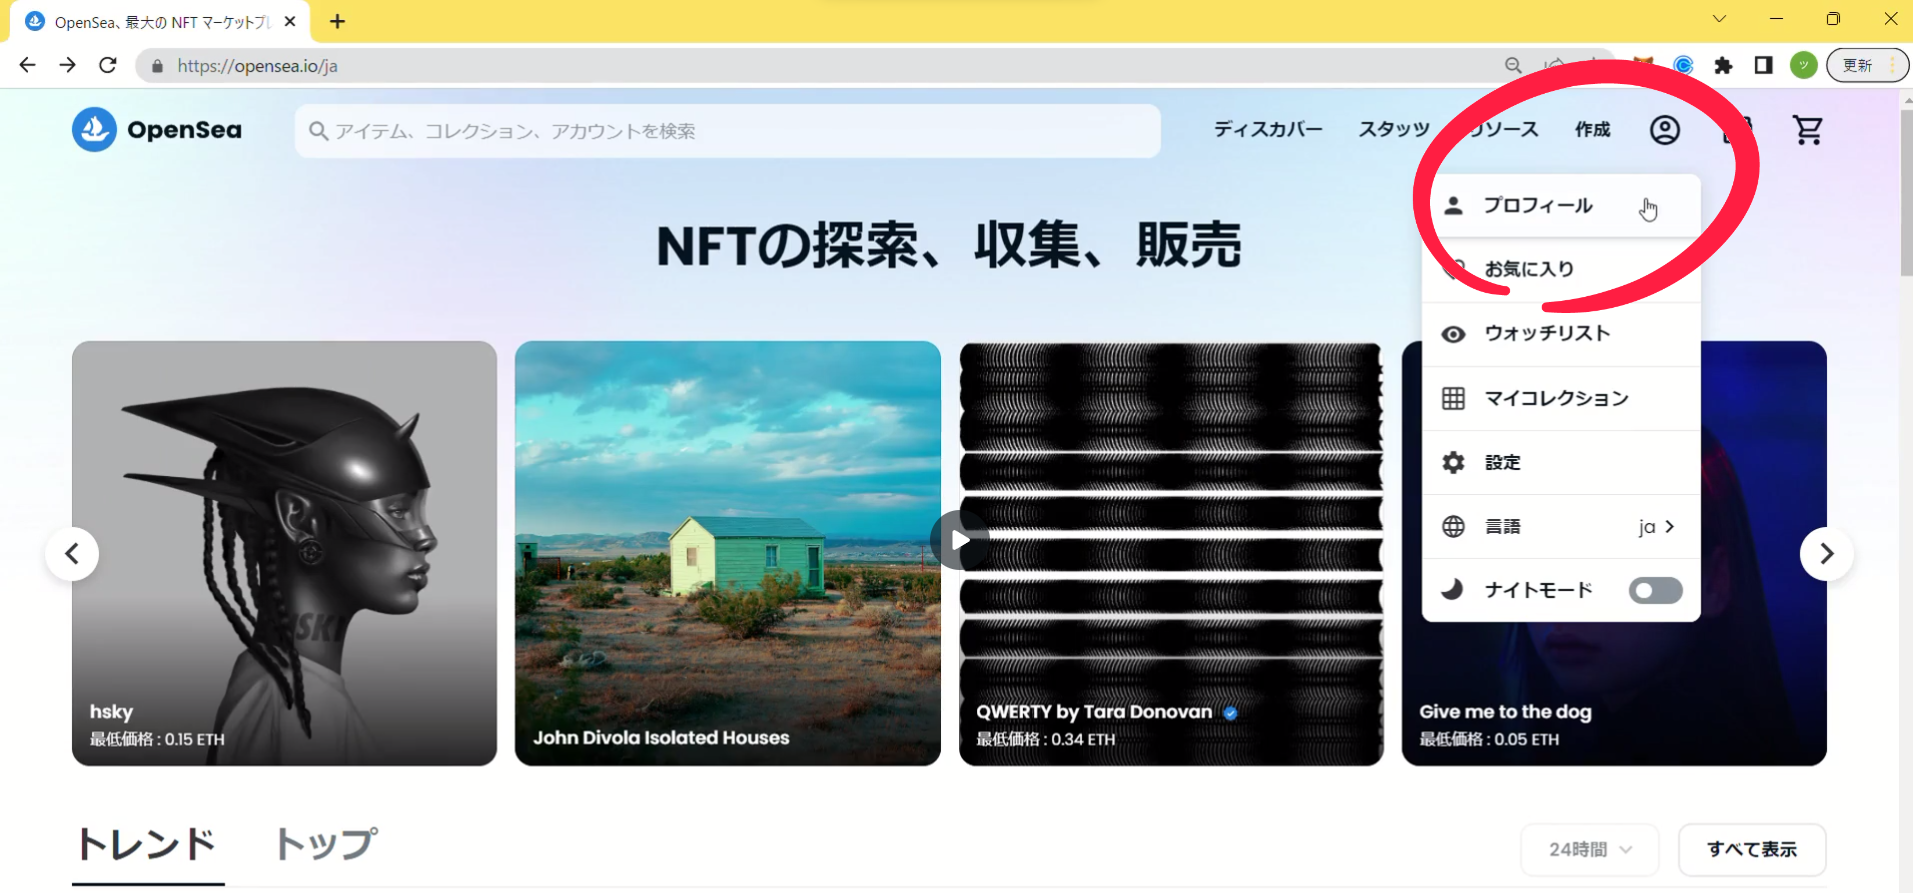Open the ディスカバー navigation link

click(1267, 130)
